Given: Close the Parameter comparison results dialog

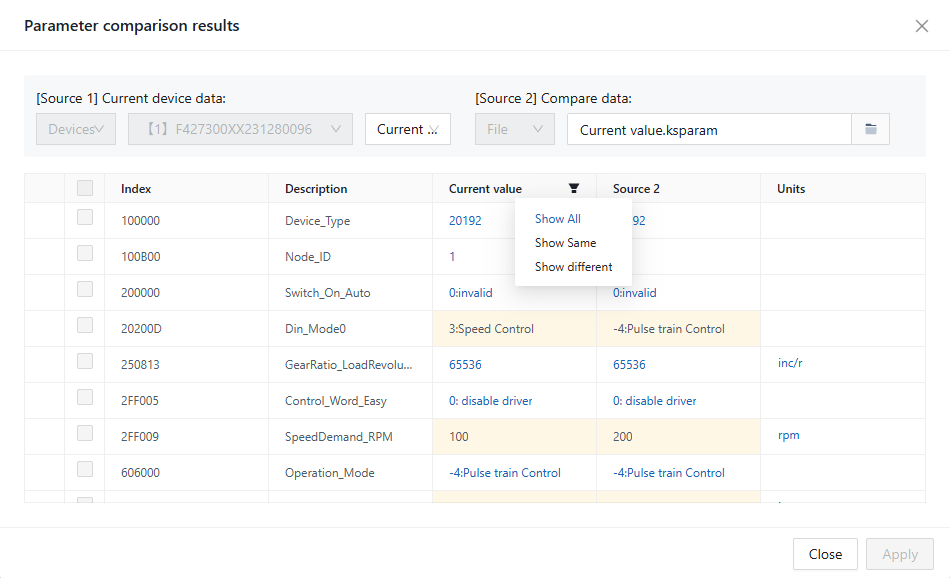Looking at the screenshot, I should coord(921,26).
